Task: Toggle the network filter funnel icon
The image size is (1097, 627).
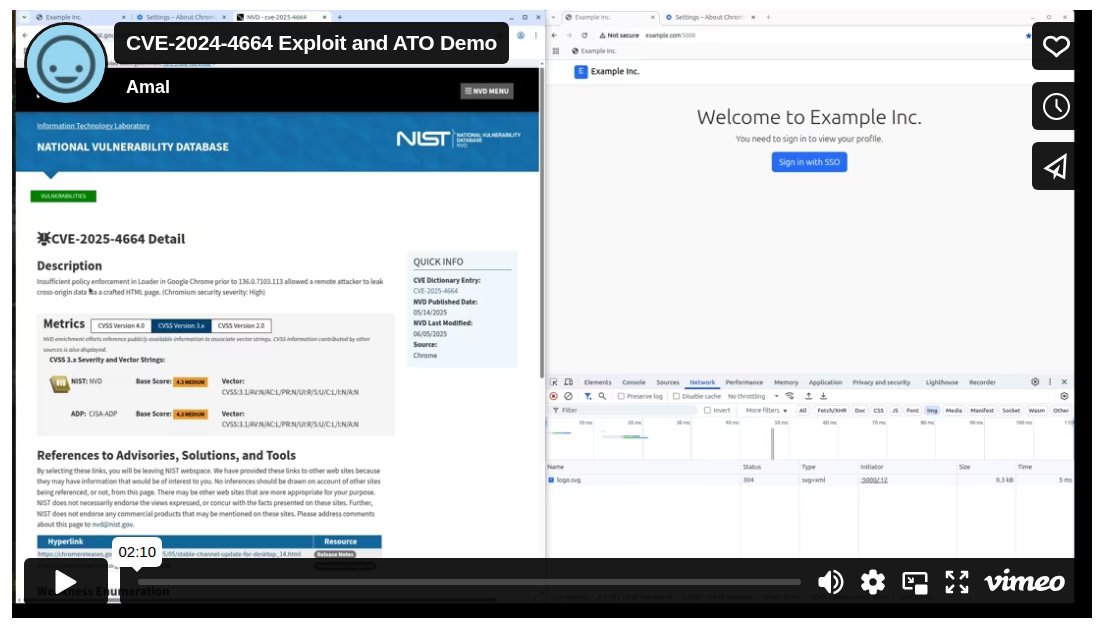Action: click(588, 396)
